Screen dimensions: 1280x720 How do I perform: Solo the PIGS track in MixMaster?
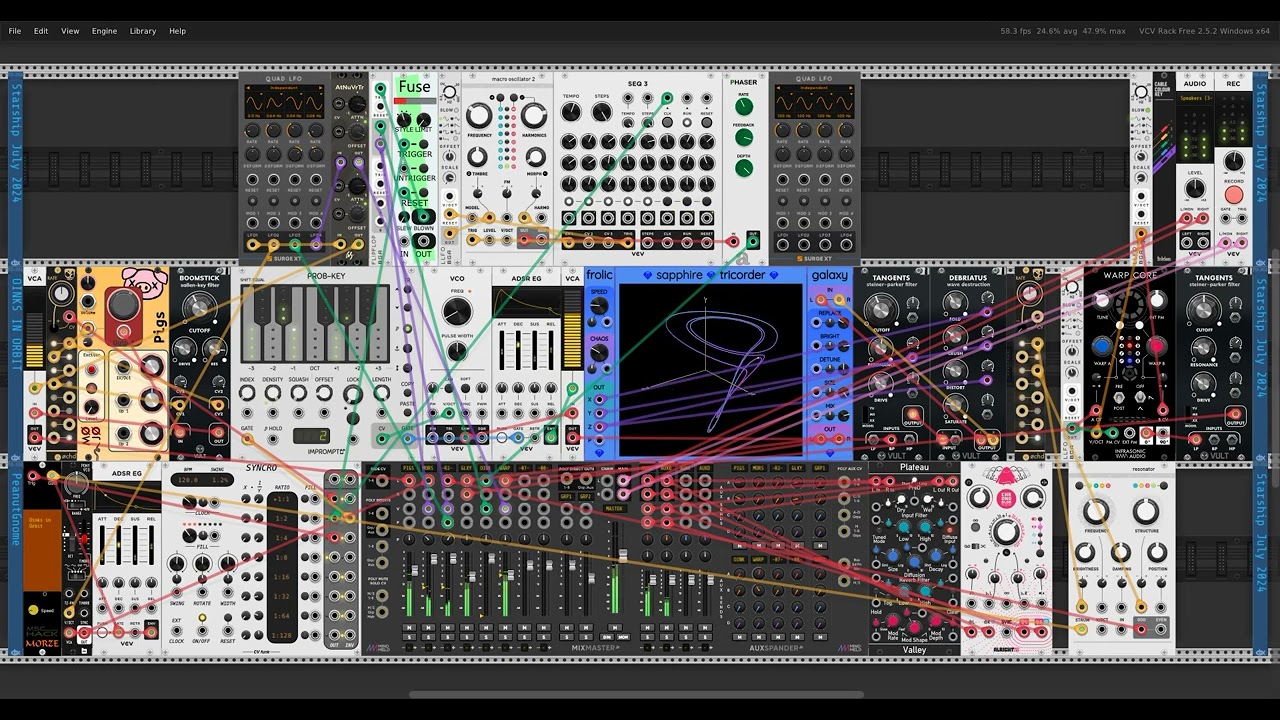[x=409, y=637]
